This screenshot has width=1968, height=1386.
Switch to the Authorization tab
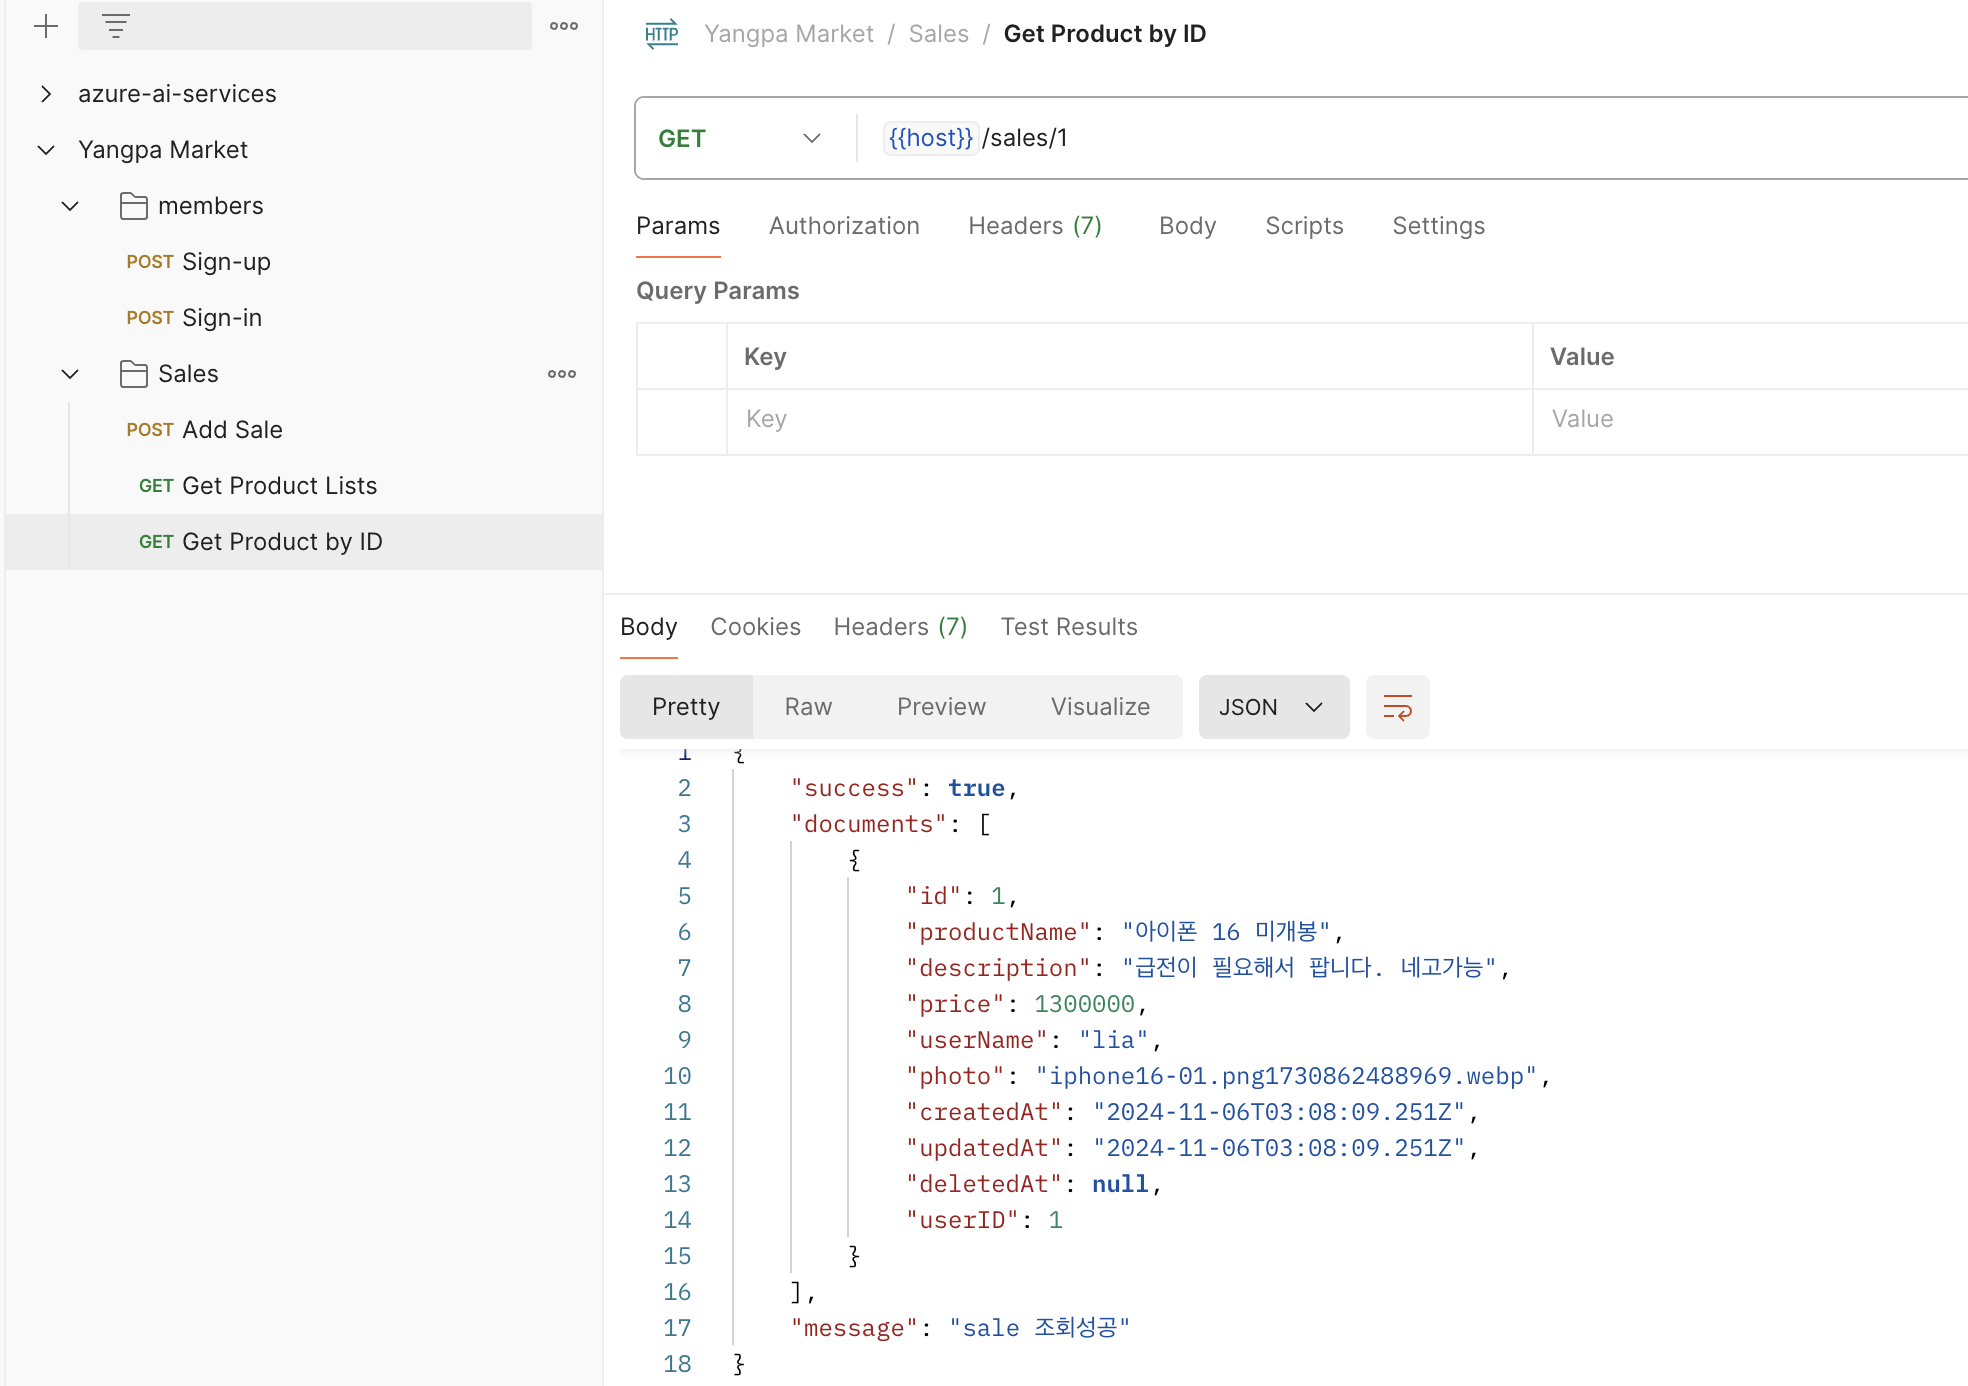coord(843,226)
